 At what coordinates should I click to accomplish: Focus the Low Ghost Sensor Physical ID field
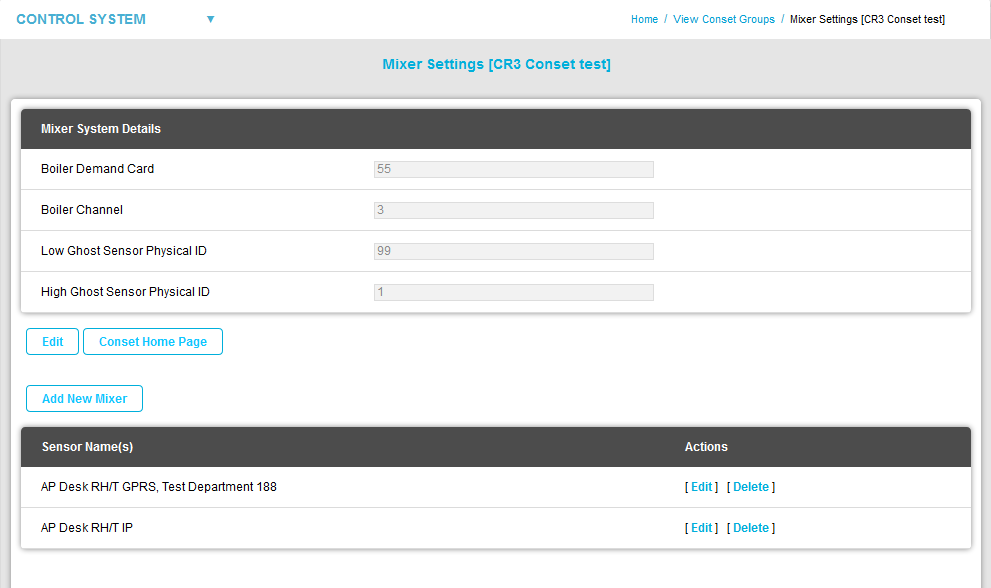(513, 251)
